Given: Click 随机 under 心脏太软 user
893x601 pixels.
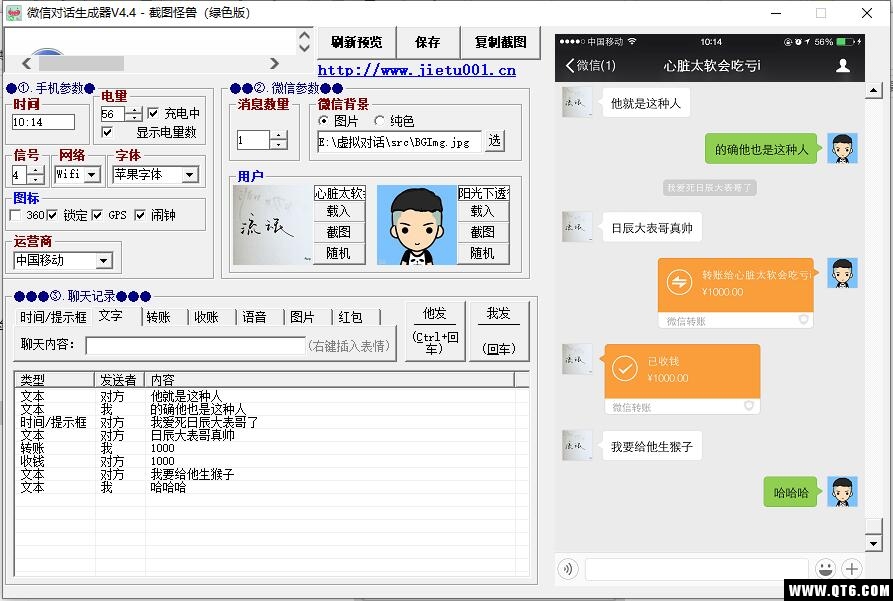Looking at the screenshot, I should 339,253.
